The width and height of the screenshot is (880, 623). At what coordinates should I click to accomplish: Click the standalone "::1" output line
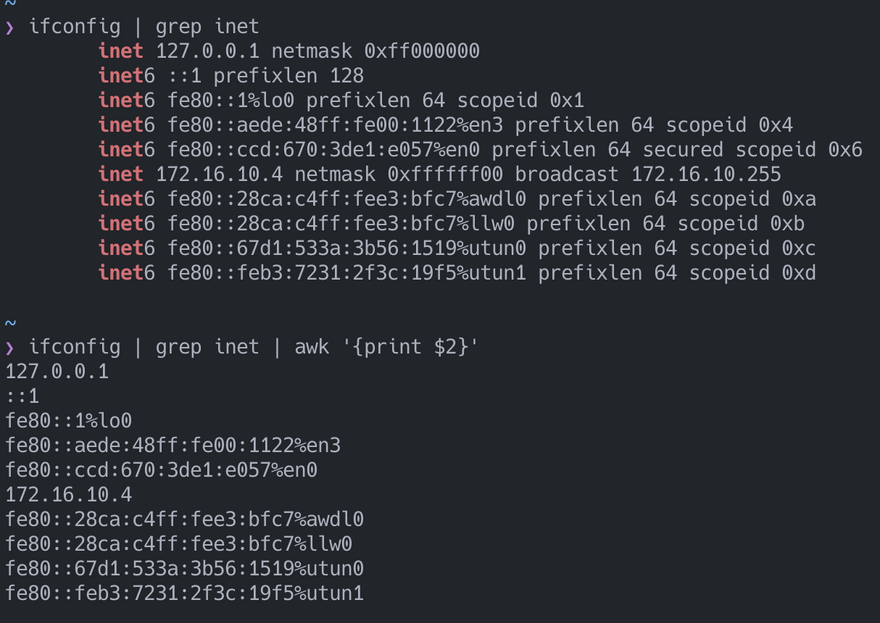(23, 396)
